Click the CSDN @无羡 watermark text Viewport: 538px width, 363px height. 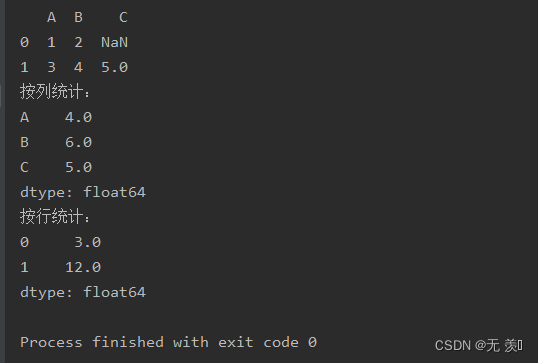tap(479, 346)
